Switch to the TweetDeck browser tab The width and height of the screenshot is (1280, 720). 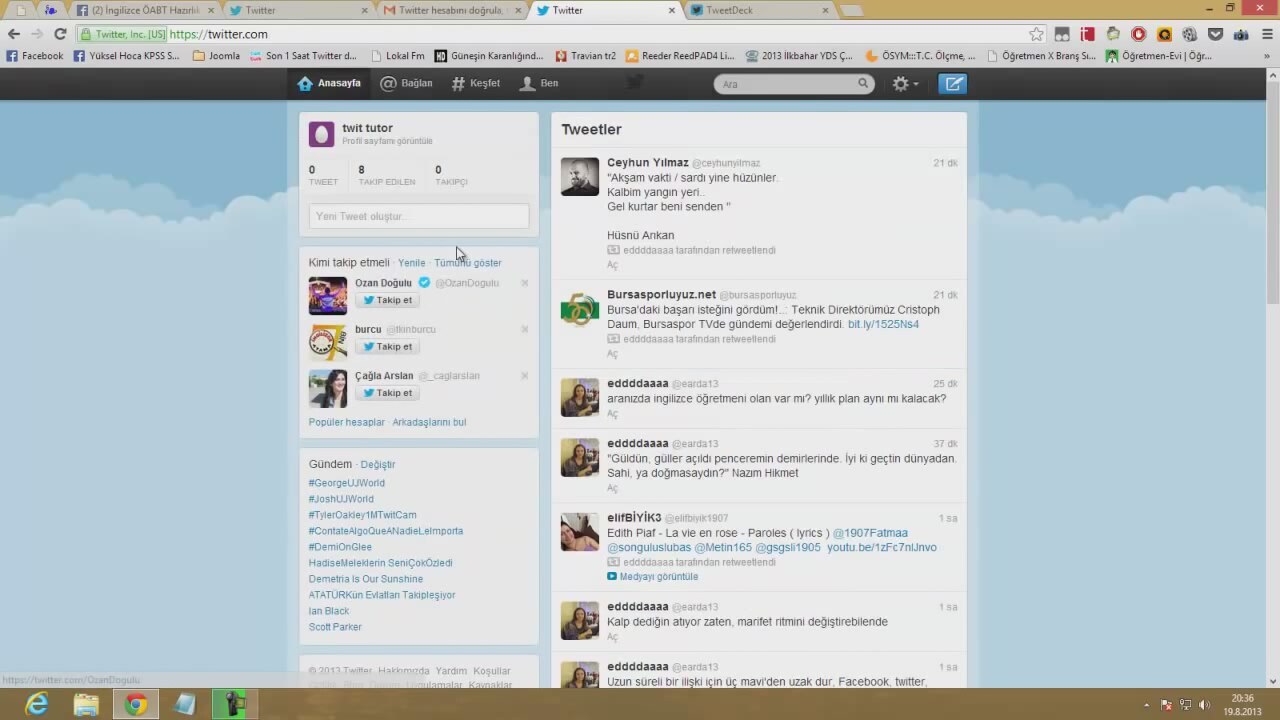click(x=756, y=10)
